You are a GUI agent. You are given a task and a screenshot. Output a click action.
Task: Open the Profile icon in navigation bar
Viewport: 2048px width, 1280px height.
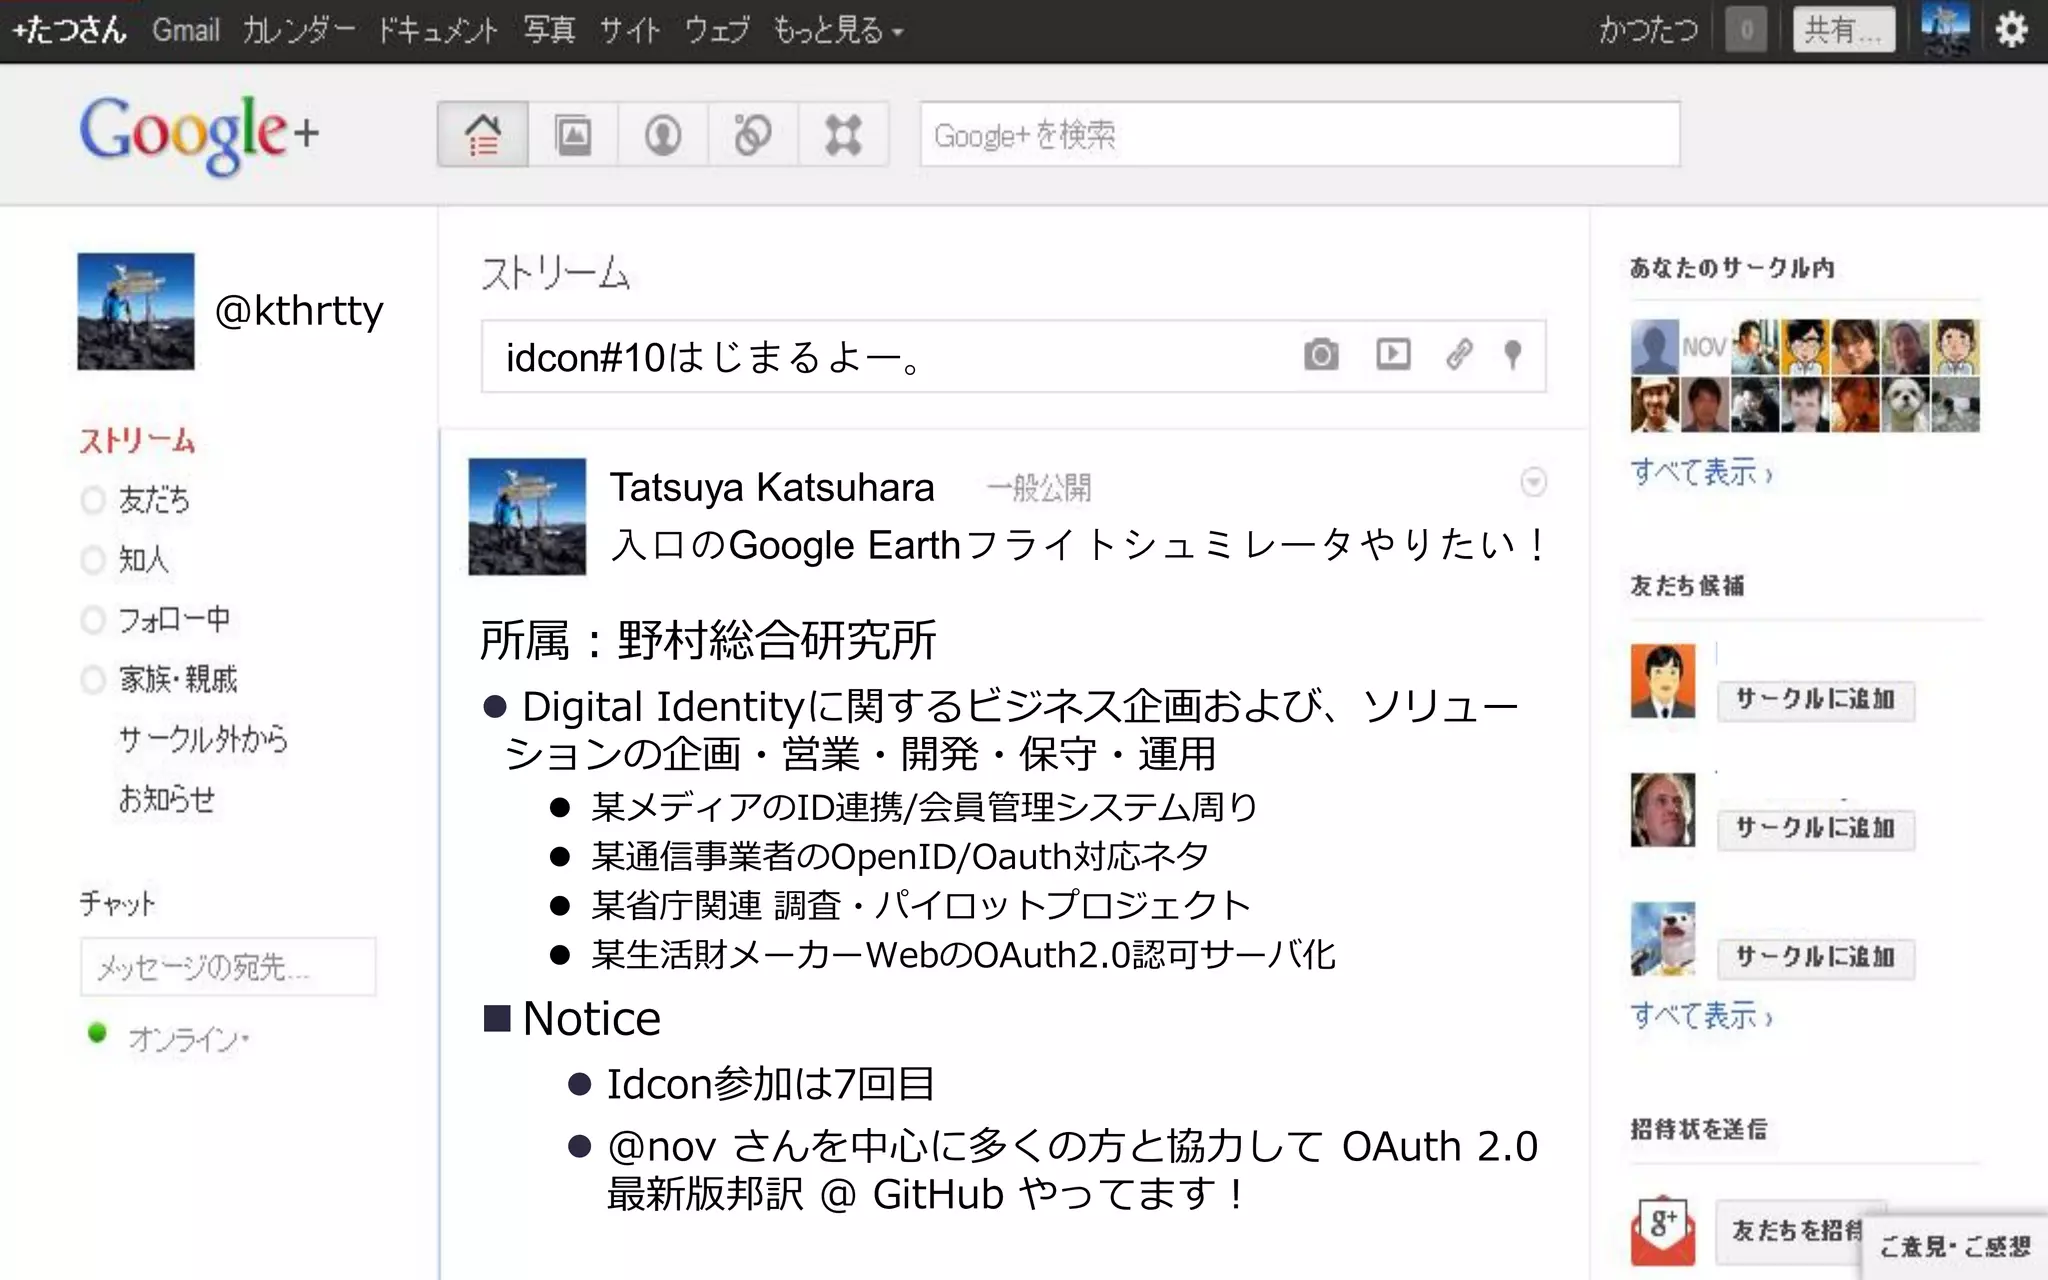pyautogui.click(x=662, y=134)
